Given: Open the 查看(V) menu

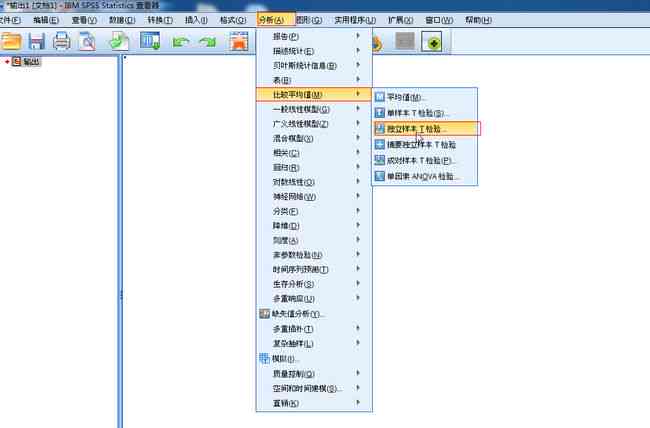Looking at the screenshot, I should point(84,20).
